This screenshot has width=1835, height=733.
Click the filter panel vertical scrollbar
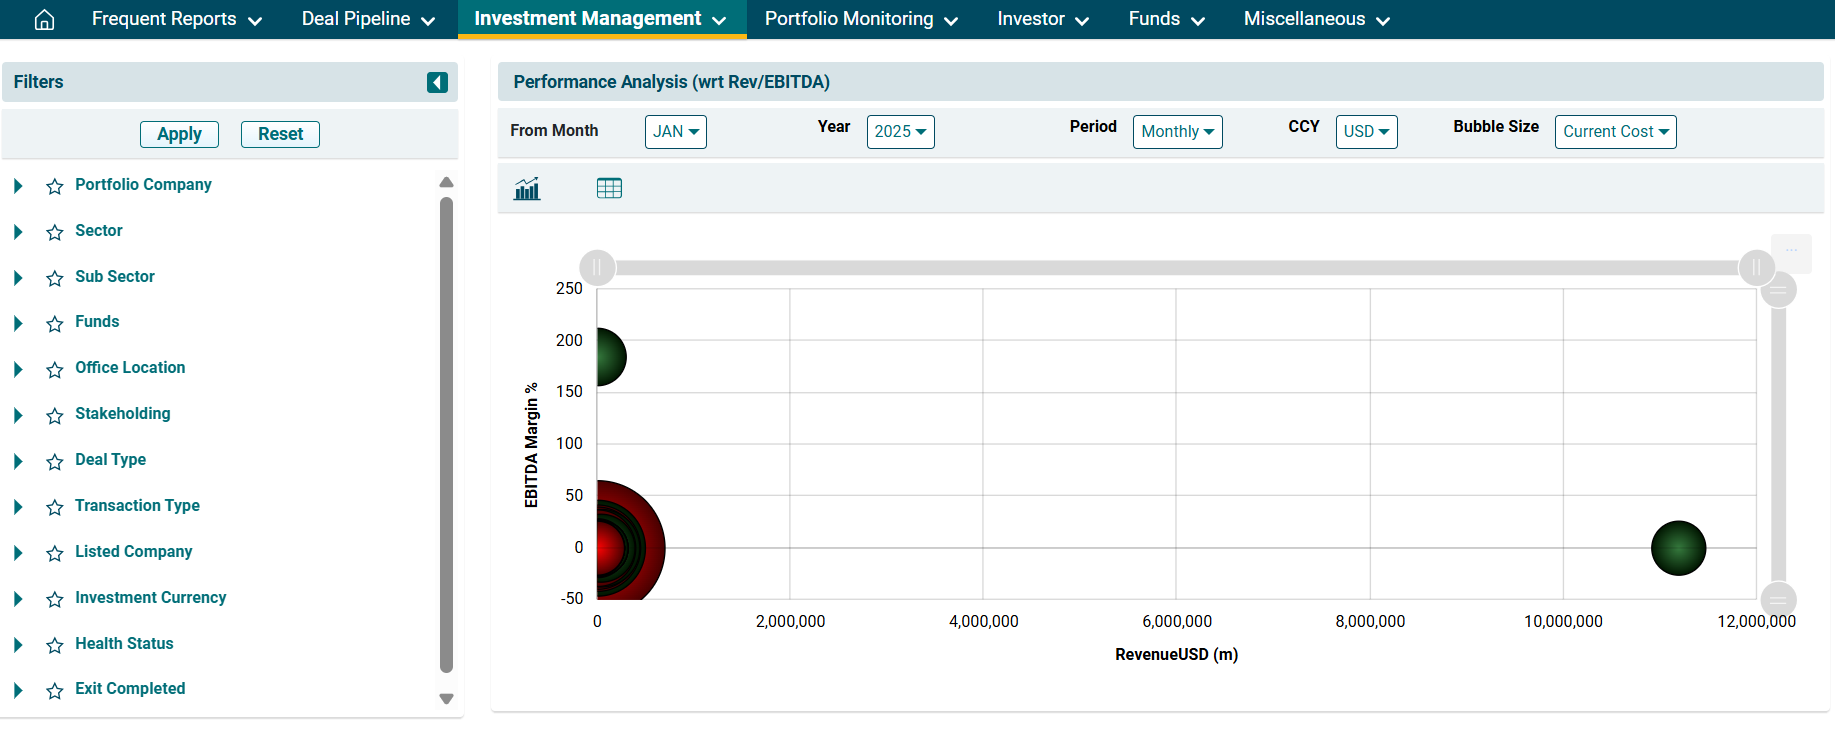tap(446, 435)
